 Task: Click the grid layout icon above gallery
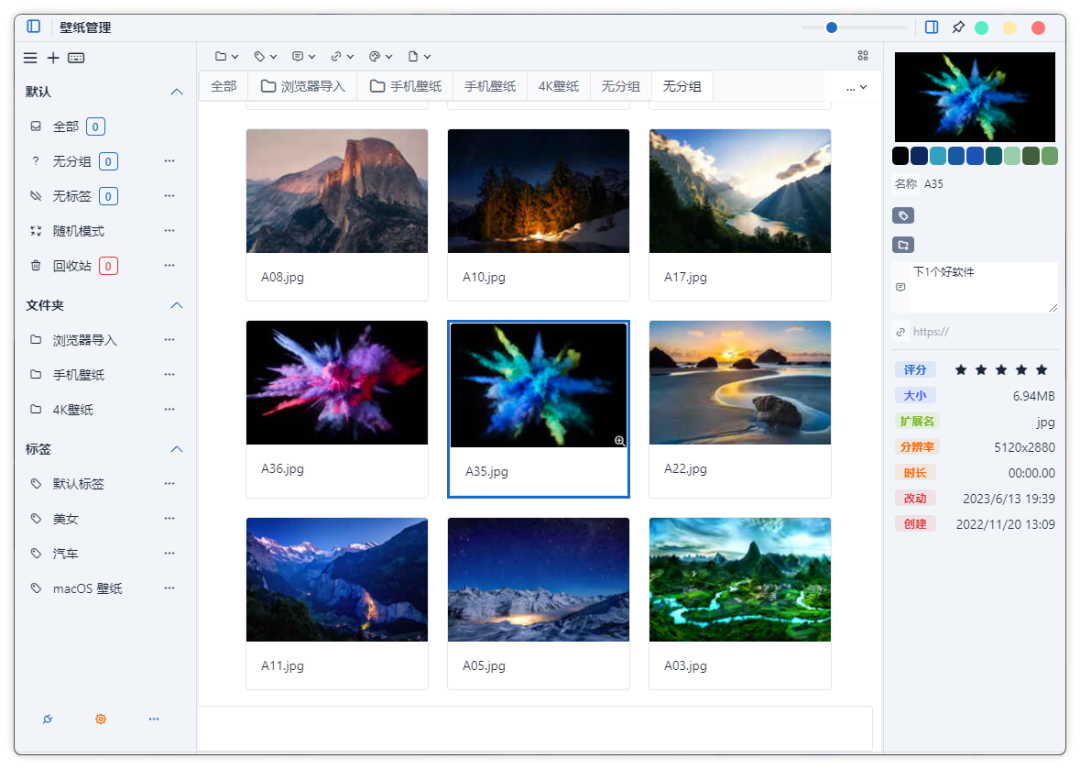tap(863, 56)
